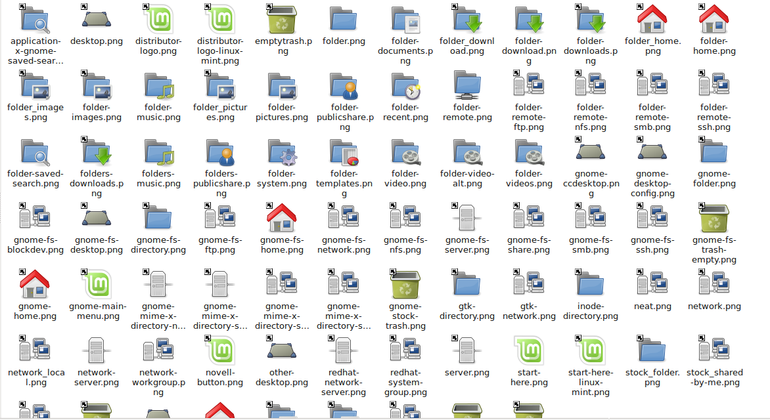The image size is (770, 420).
Task: Click novell-button.png icon
Action: 220,351
